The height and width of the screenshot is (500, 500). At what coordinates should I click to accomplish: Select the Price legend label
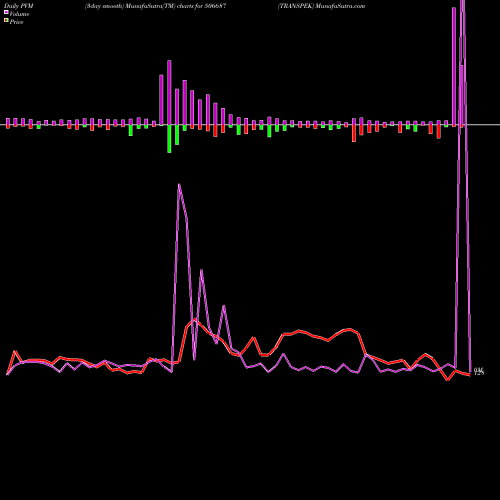pyautogui.click(x=16, y=22)
